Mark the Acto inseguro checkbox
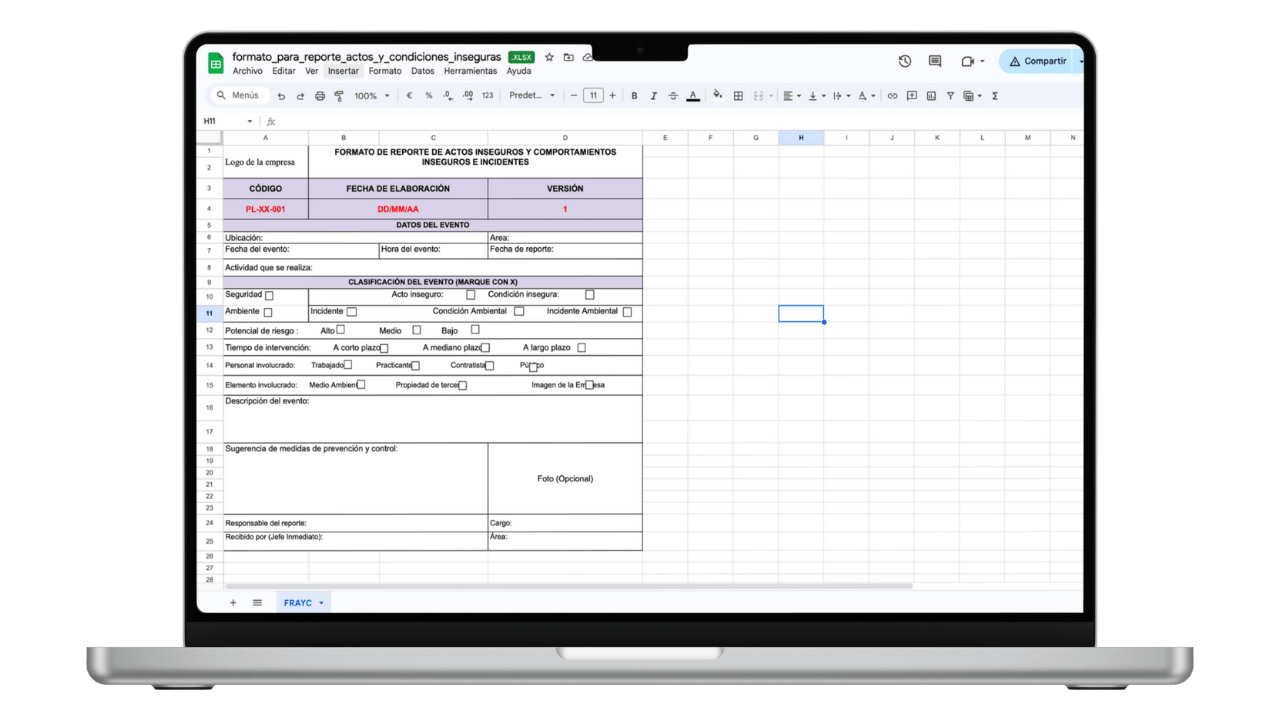Screen dimensions: 1280x720 470,294
